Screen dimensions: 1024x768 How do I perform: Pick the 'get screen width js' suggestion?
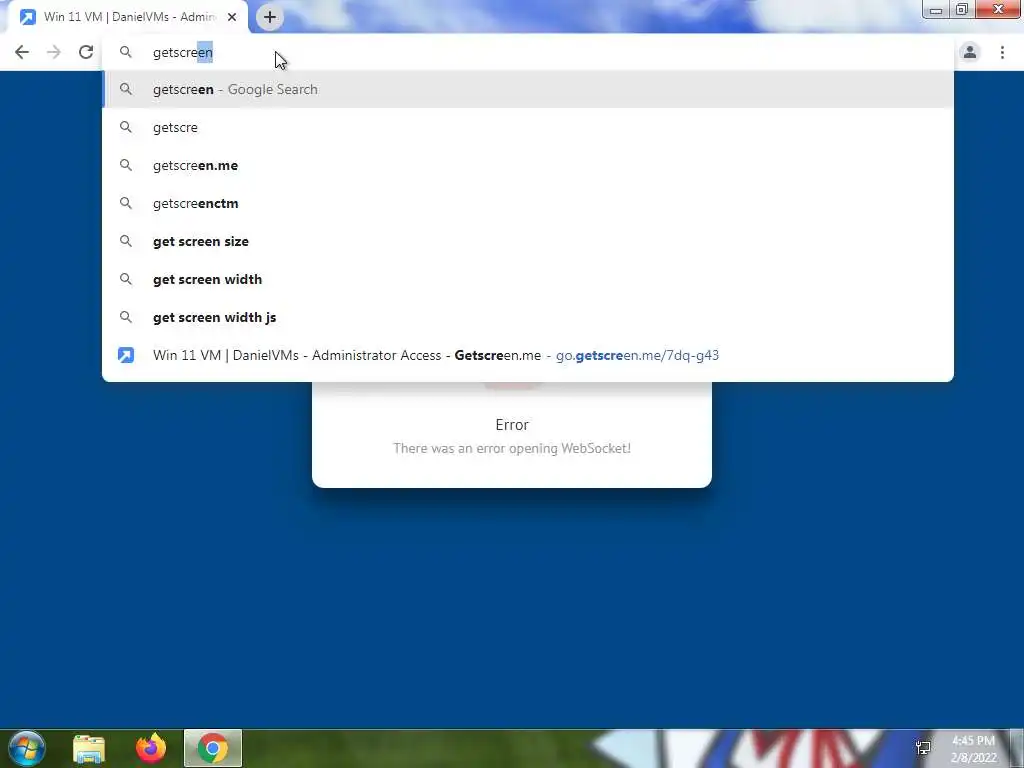coord(528,317)
